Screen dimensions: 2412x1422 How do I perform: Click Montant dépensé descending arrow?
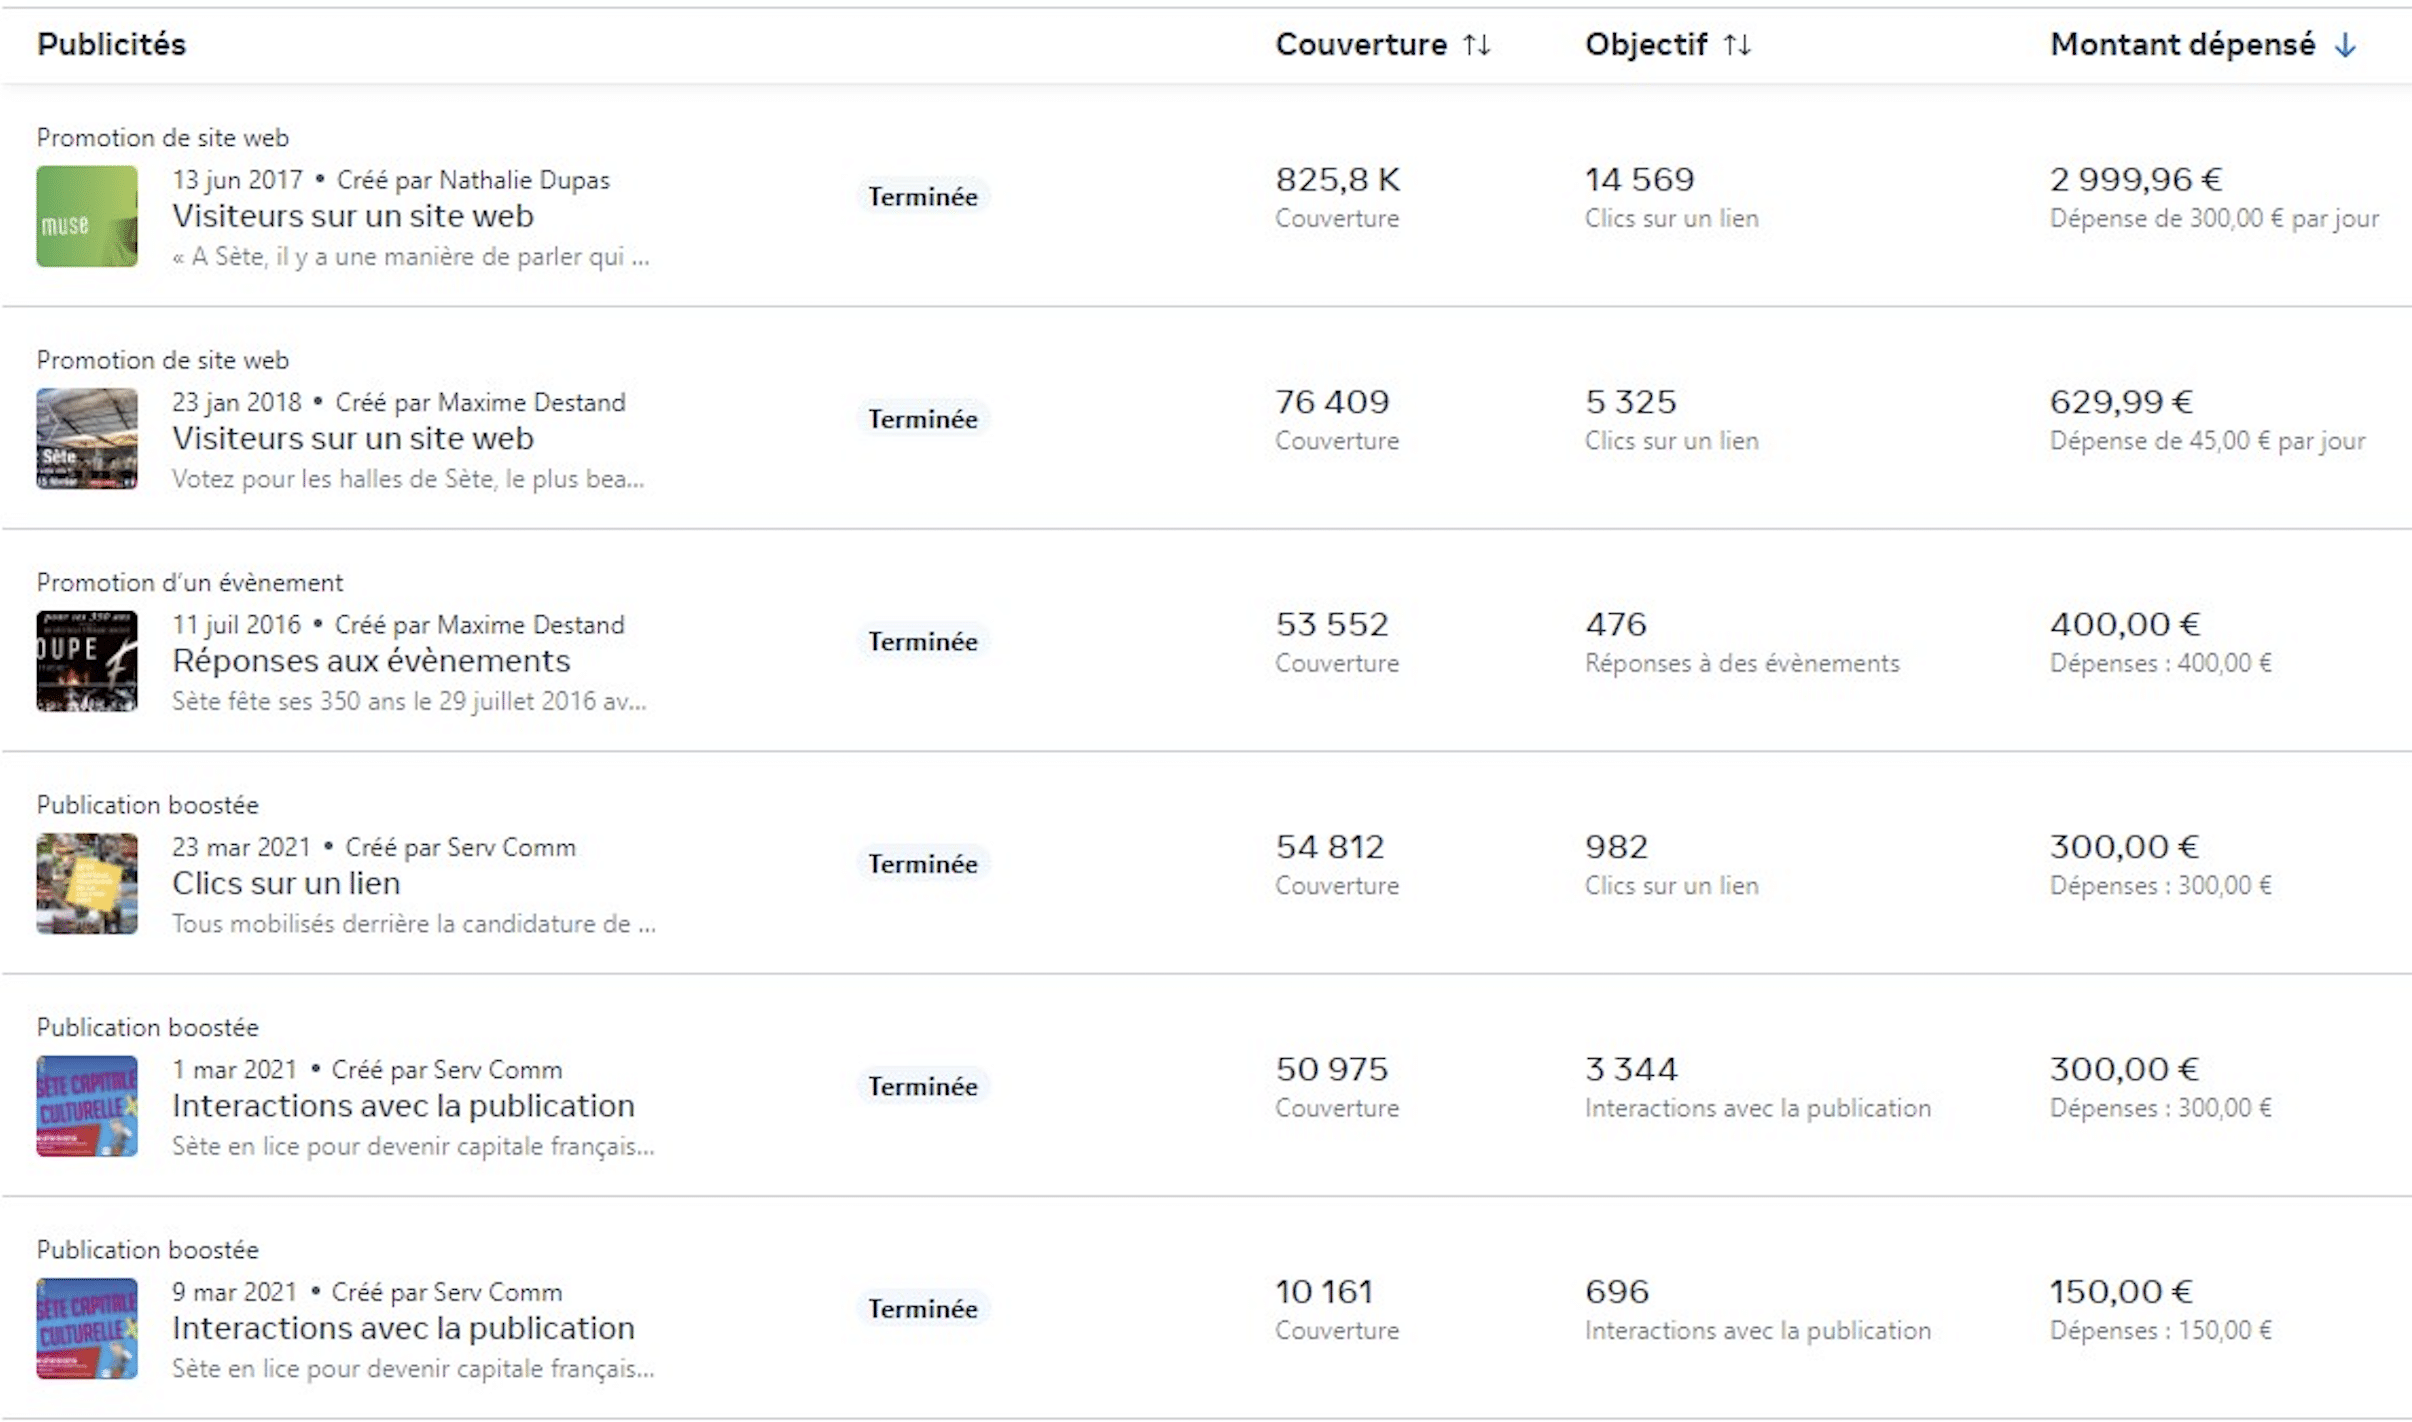tap(2345, 45)
